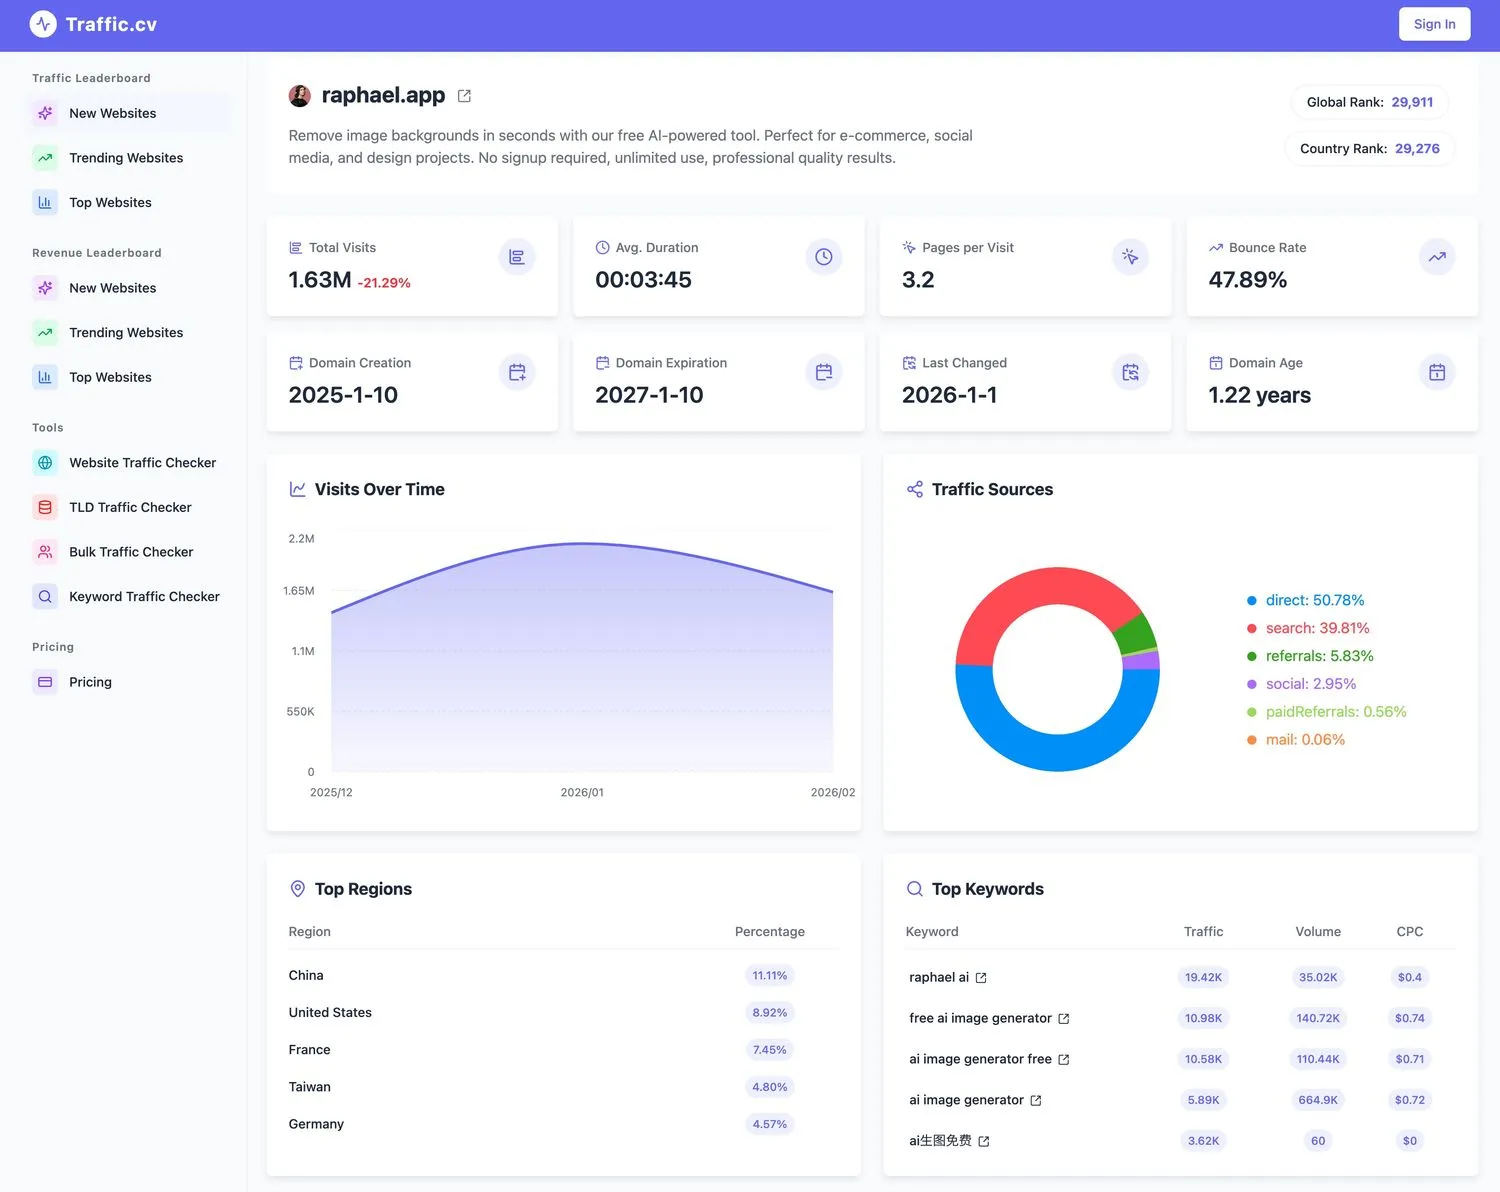This screenshot has height=1192, width=1500.
Task: Open the Pricing page link
Action: tap(129, 682)
